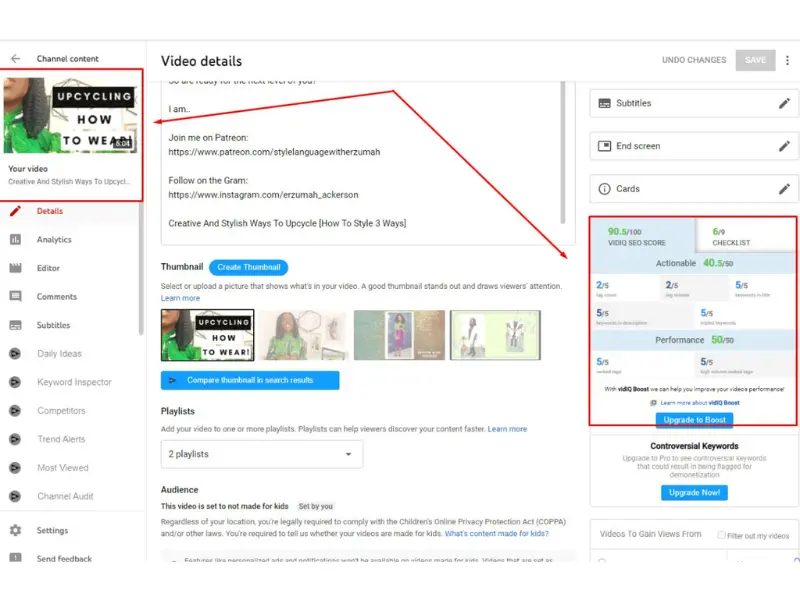Enable the Filter out my videos checkbox

pyautogui.click(x=721, y=535)
